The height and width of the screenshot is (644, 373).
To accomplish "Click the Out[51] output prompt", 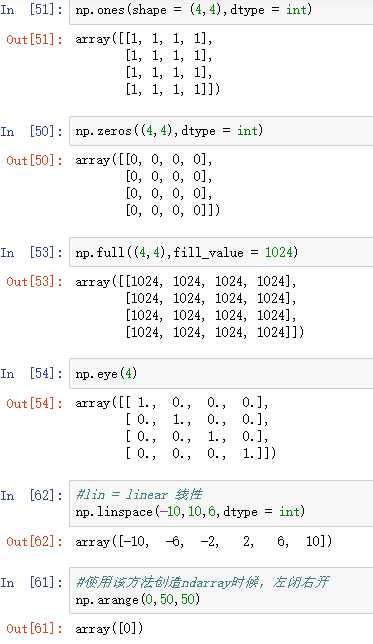I will [x=35, y=39].
